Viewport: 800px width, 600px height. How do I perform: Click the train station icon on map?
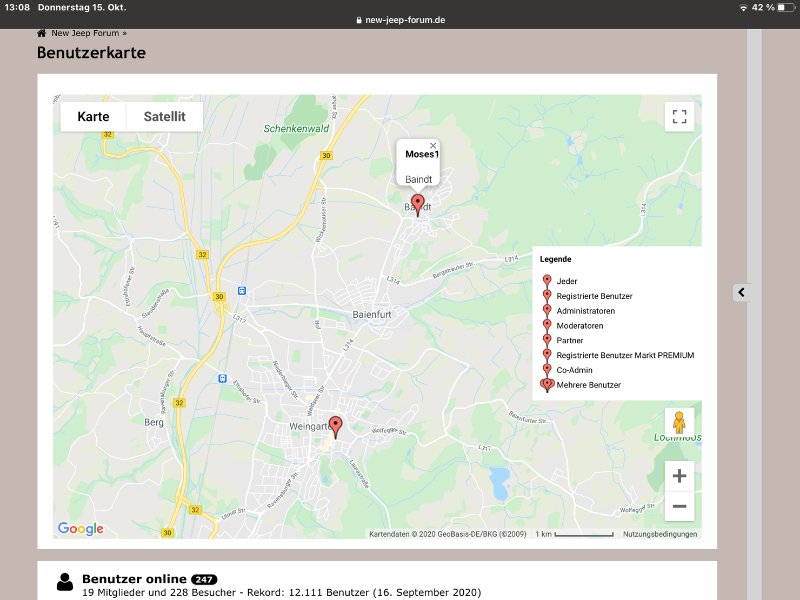tap(242, 291)
